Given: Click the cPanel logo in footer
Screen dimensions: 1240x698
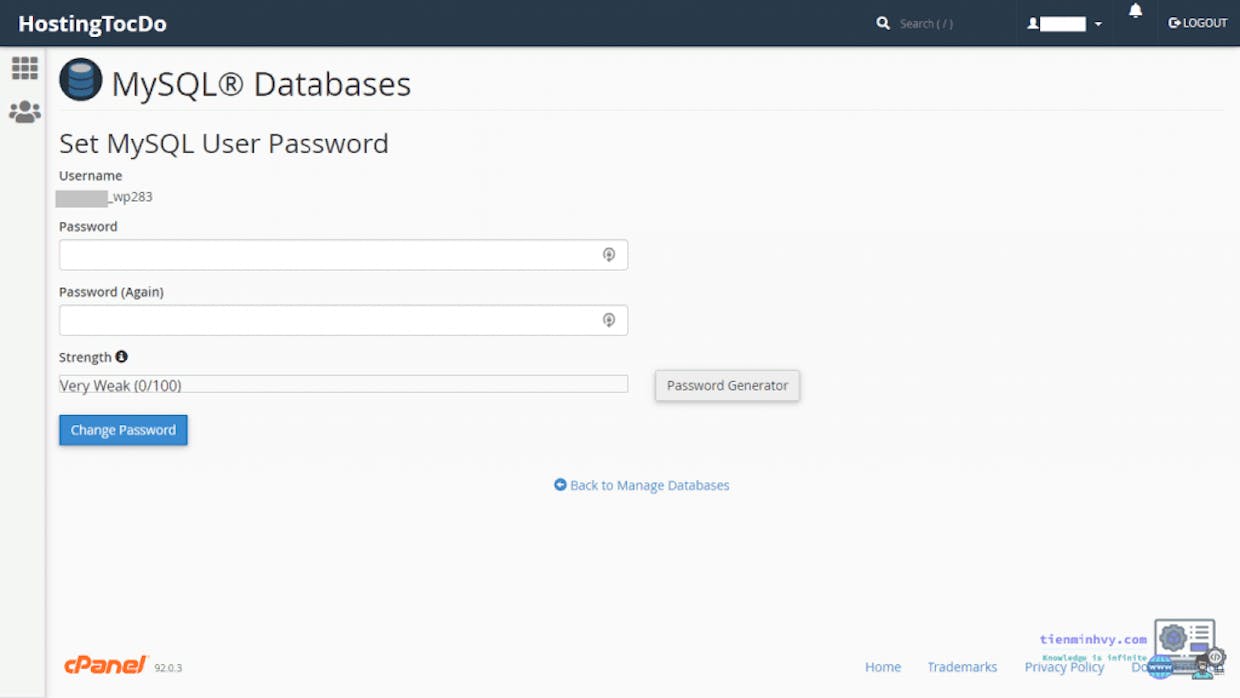Looking at the screenshot, I should coord(106,665).
